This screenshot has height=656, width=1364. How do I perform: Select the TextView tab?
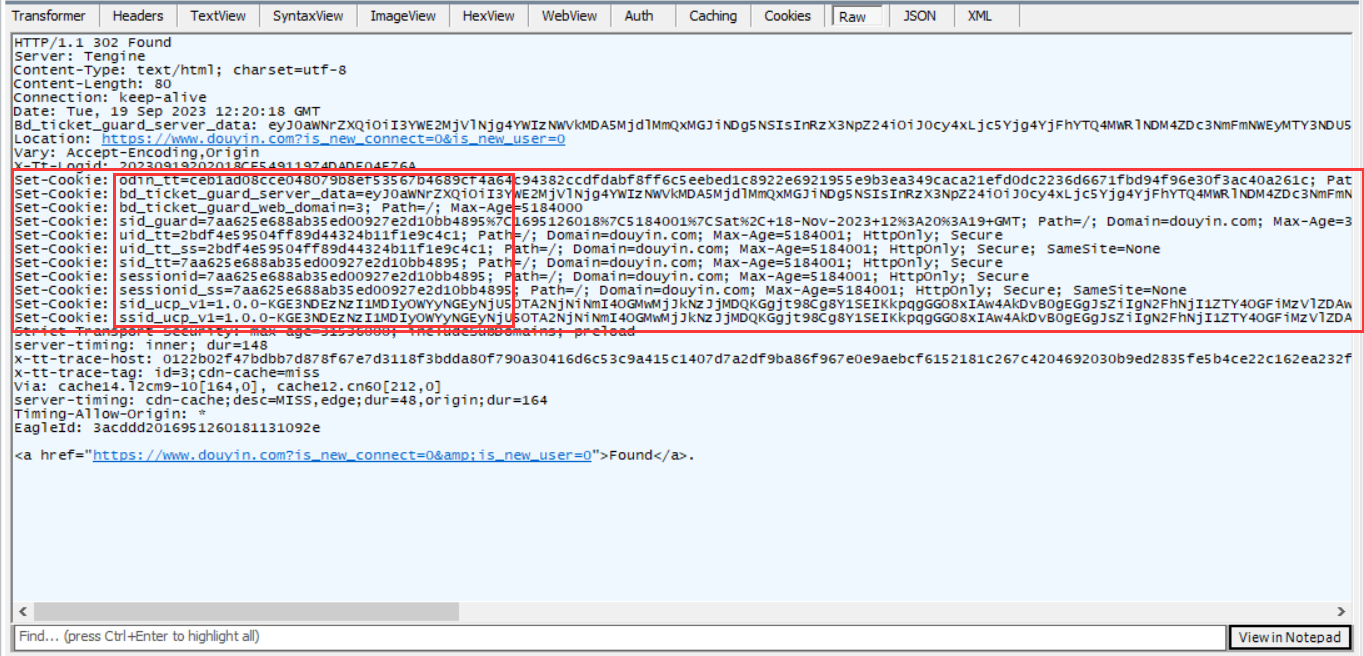218,16
